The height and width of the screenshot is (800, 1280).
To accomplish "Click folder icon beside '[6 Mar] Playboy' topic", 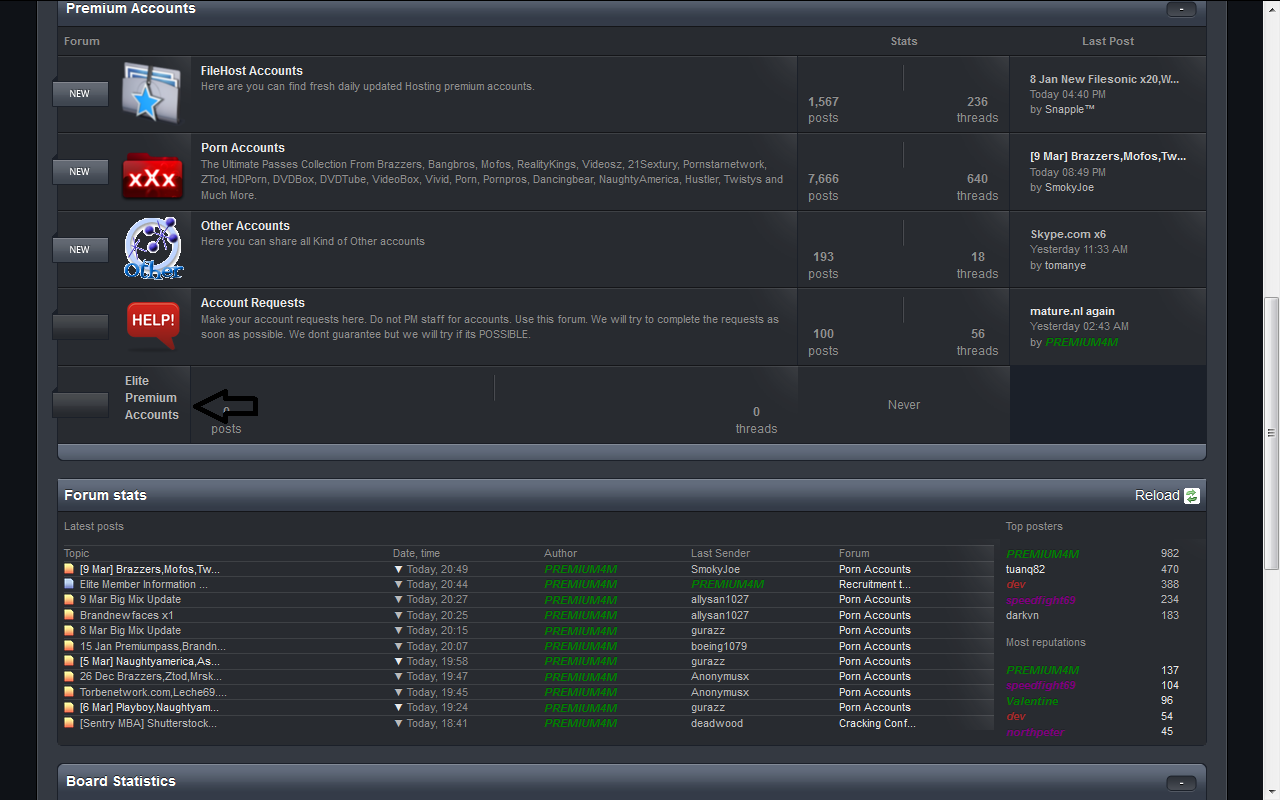I will 69,707.
